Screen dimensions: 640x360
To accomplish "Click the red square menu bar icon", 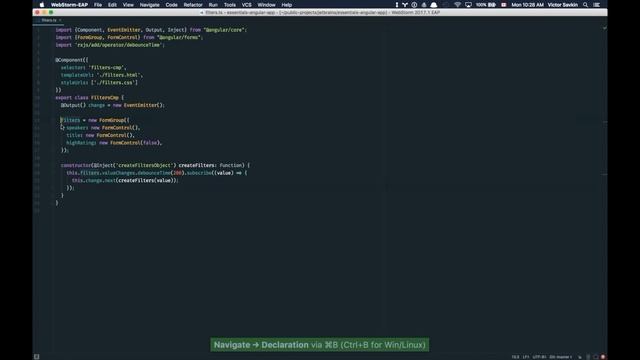I will coord(504,5).
